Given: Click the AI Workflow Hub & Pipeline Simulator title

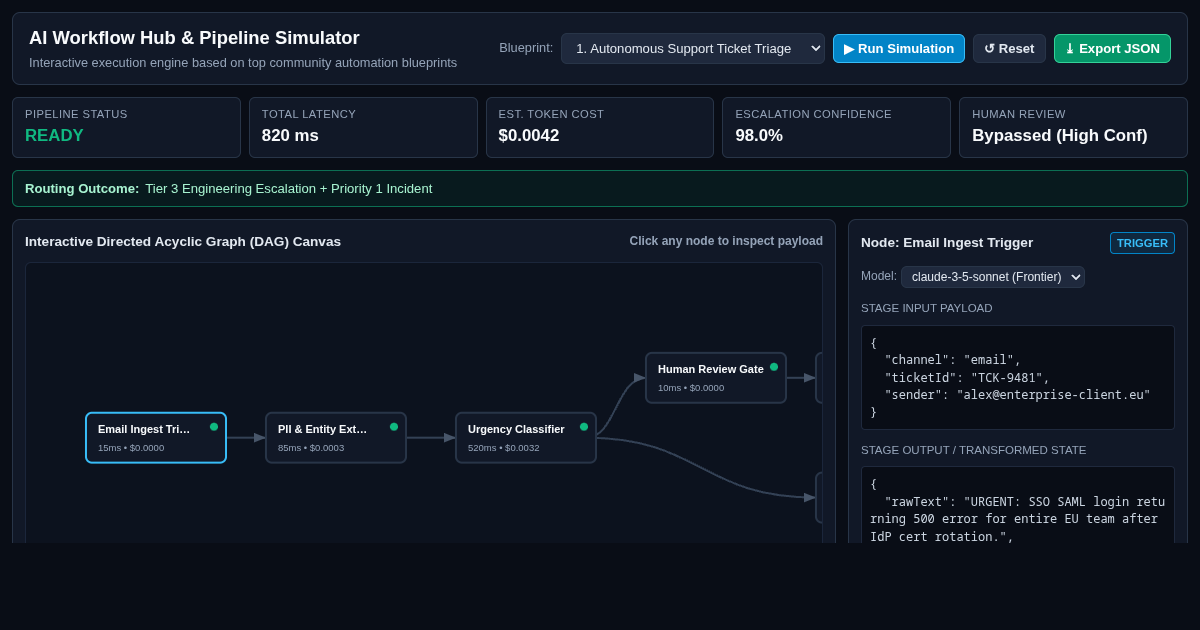Looking at the screenshot, I should [x=194, y=38].
